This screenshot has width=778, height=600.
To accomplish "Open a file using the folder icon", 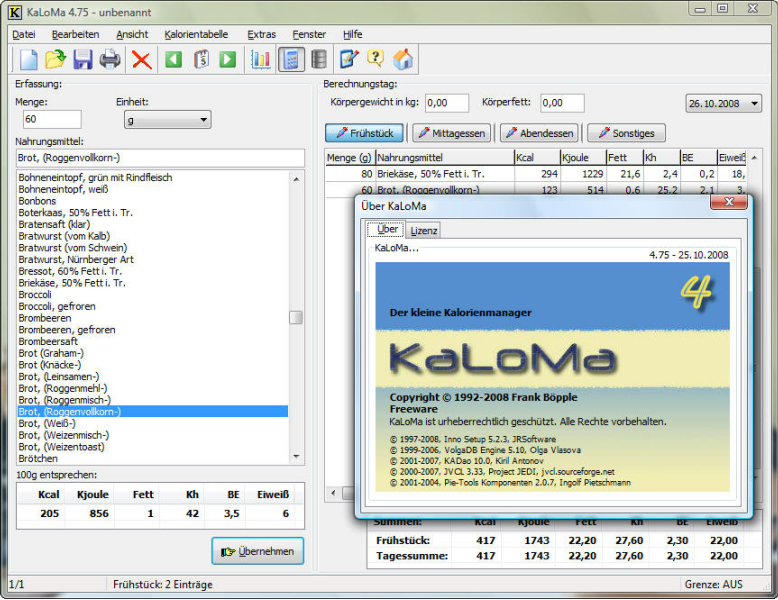I will 56,60.
